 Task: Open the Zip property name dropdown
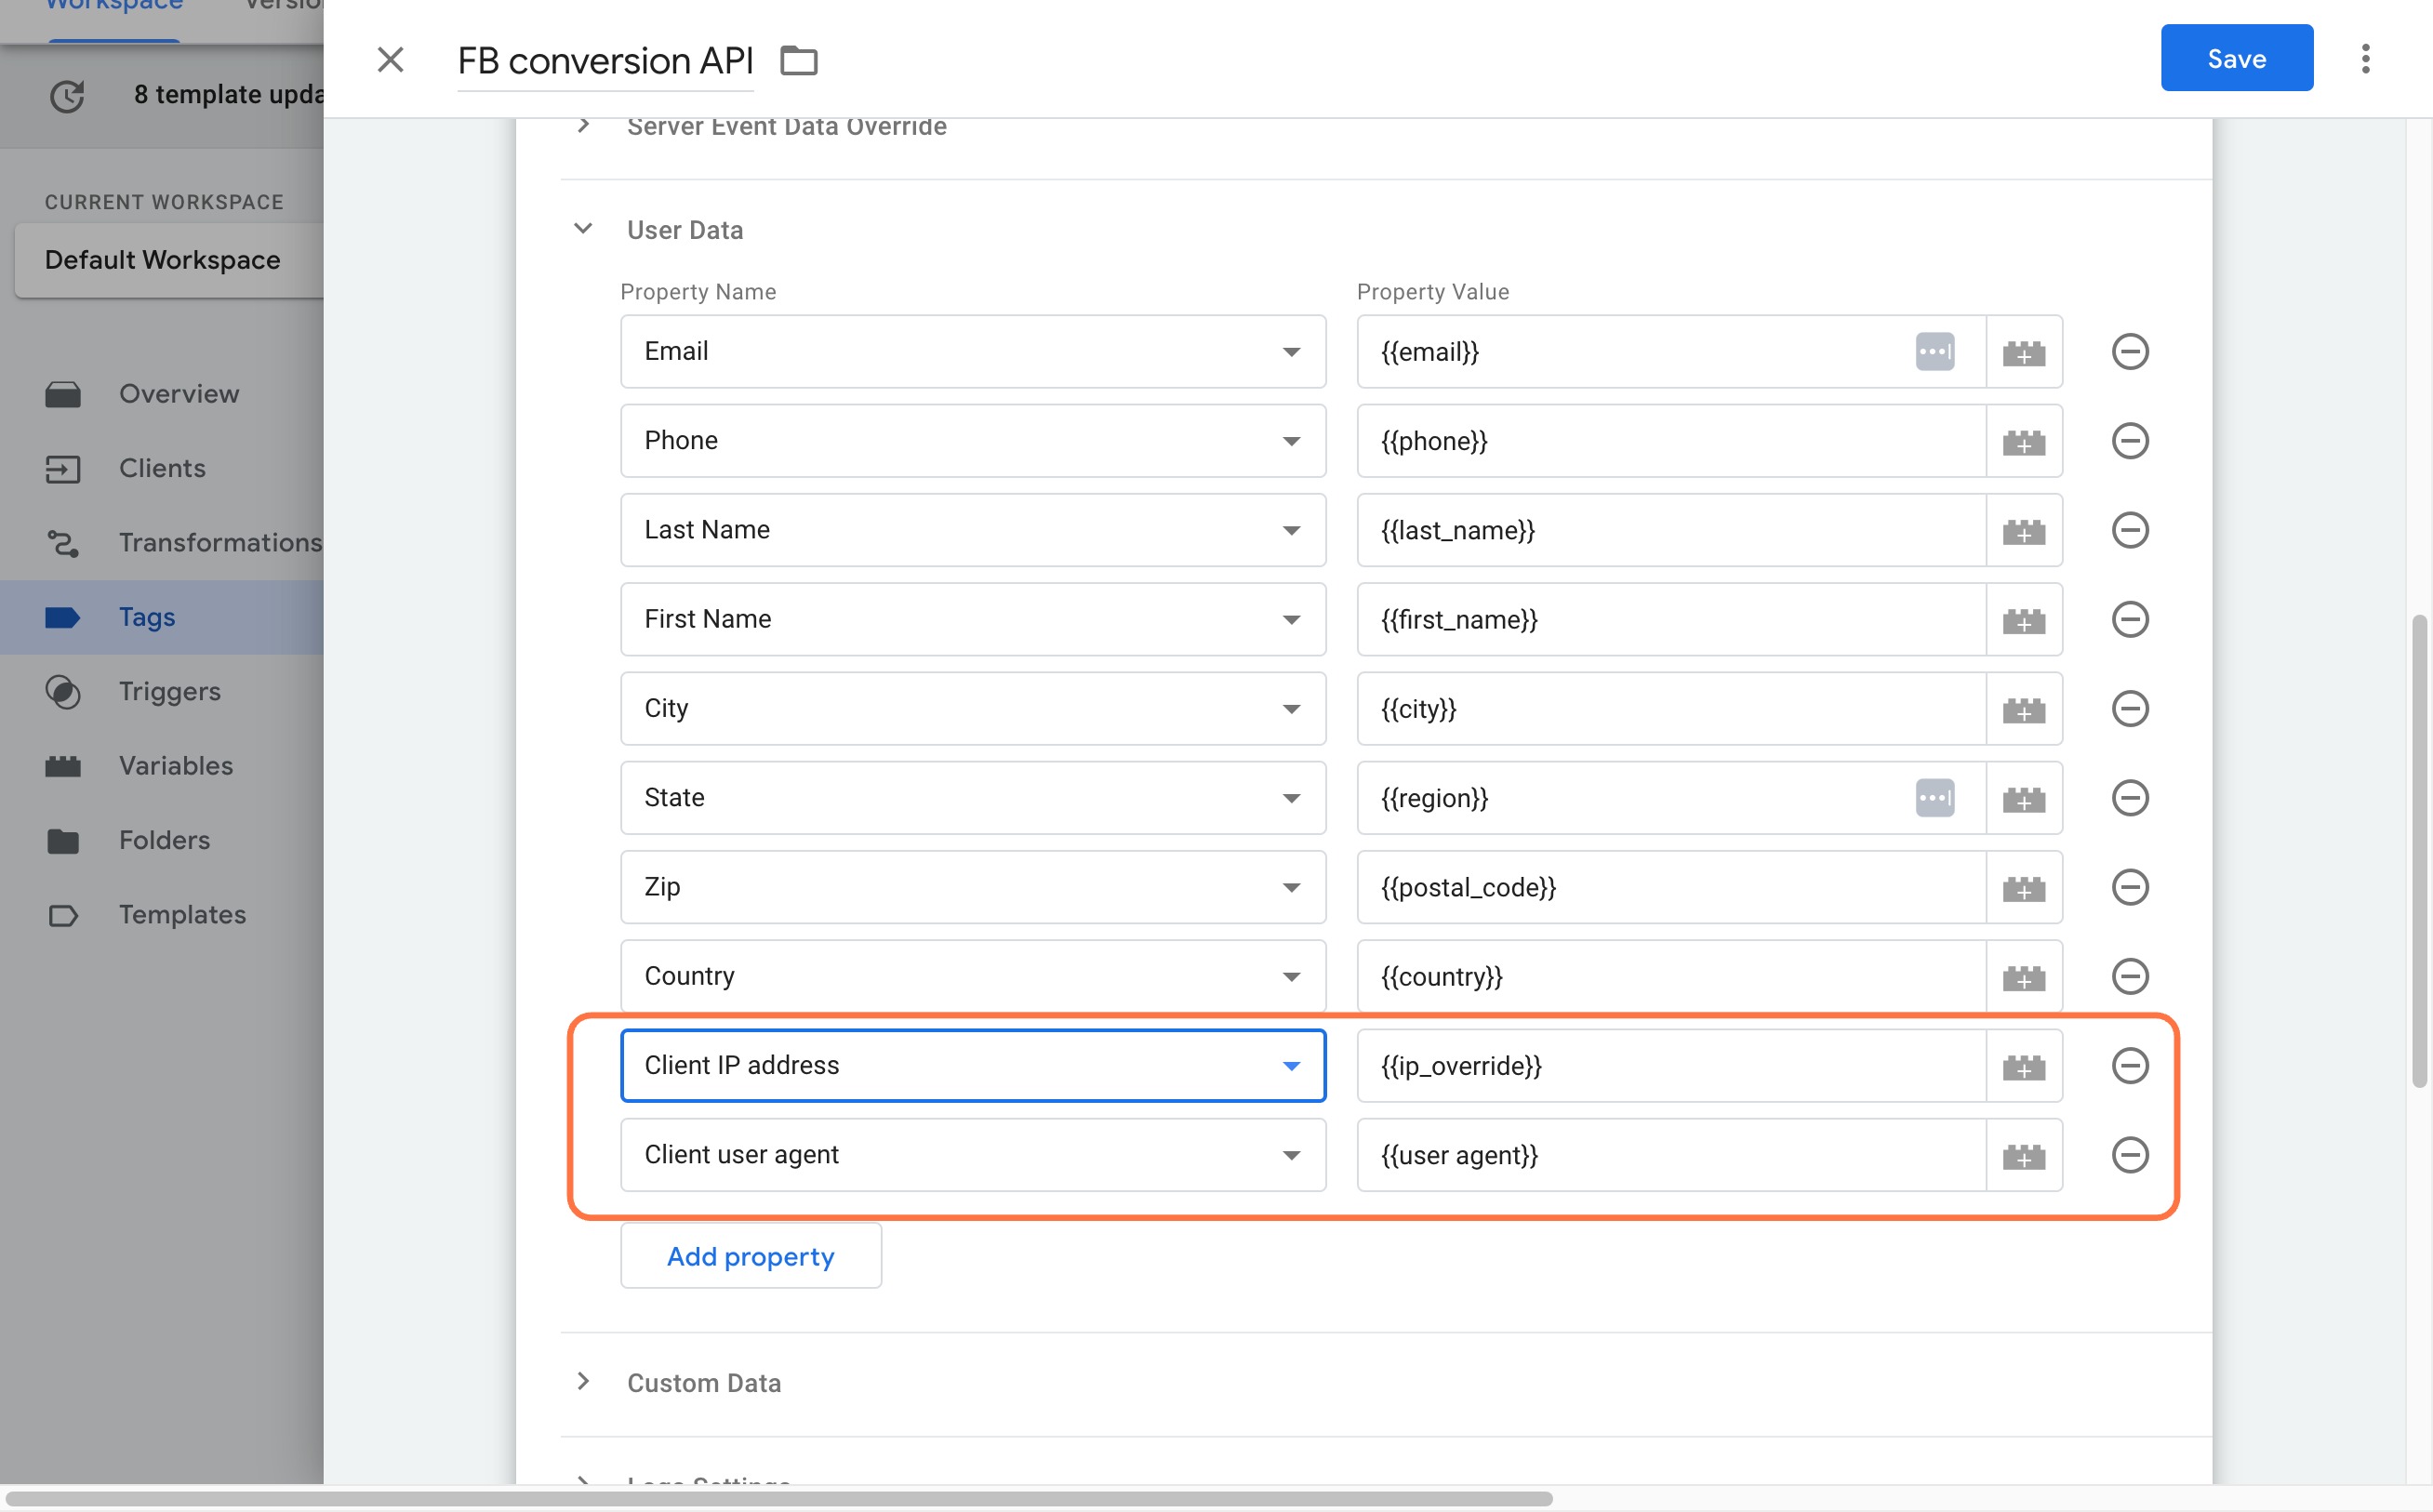(x=972, y=887)
